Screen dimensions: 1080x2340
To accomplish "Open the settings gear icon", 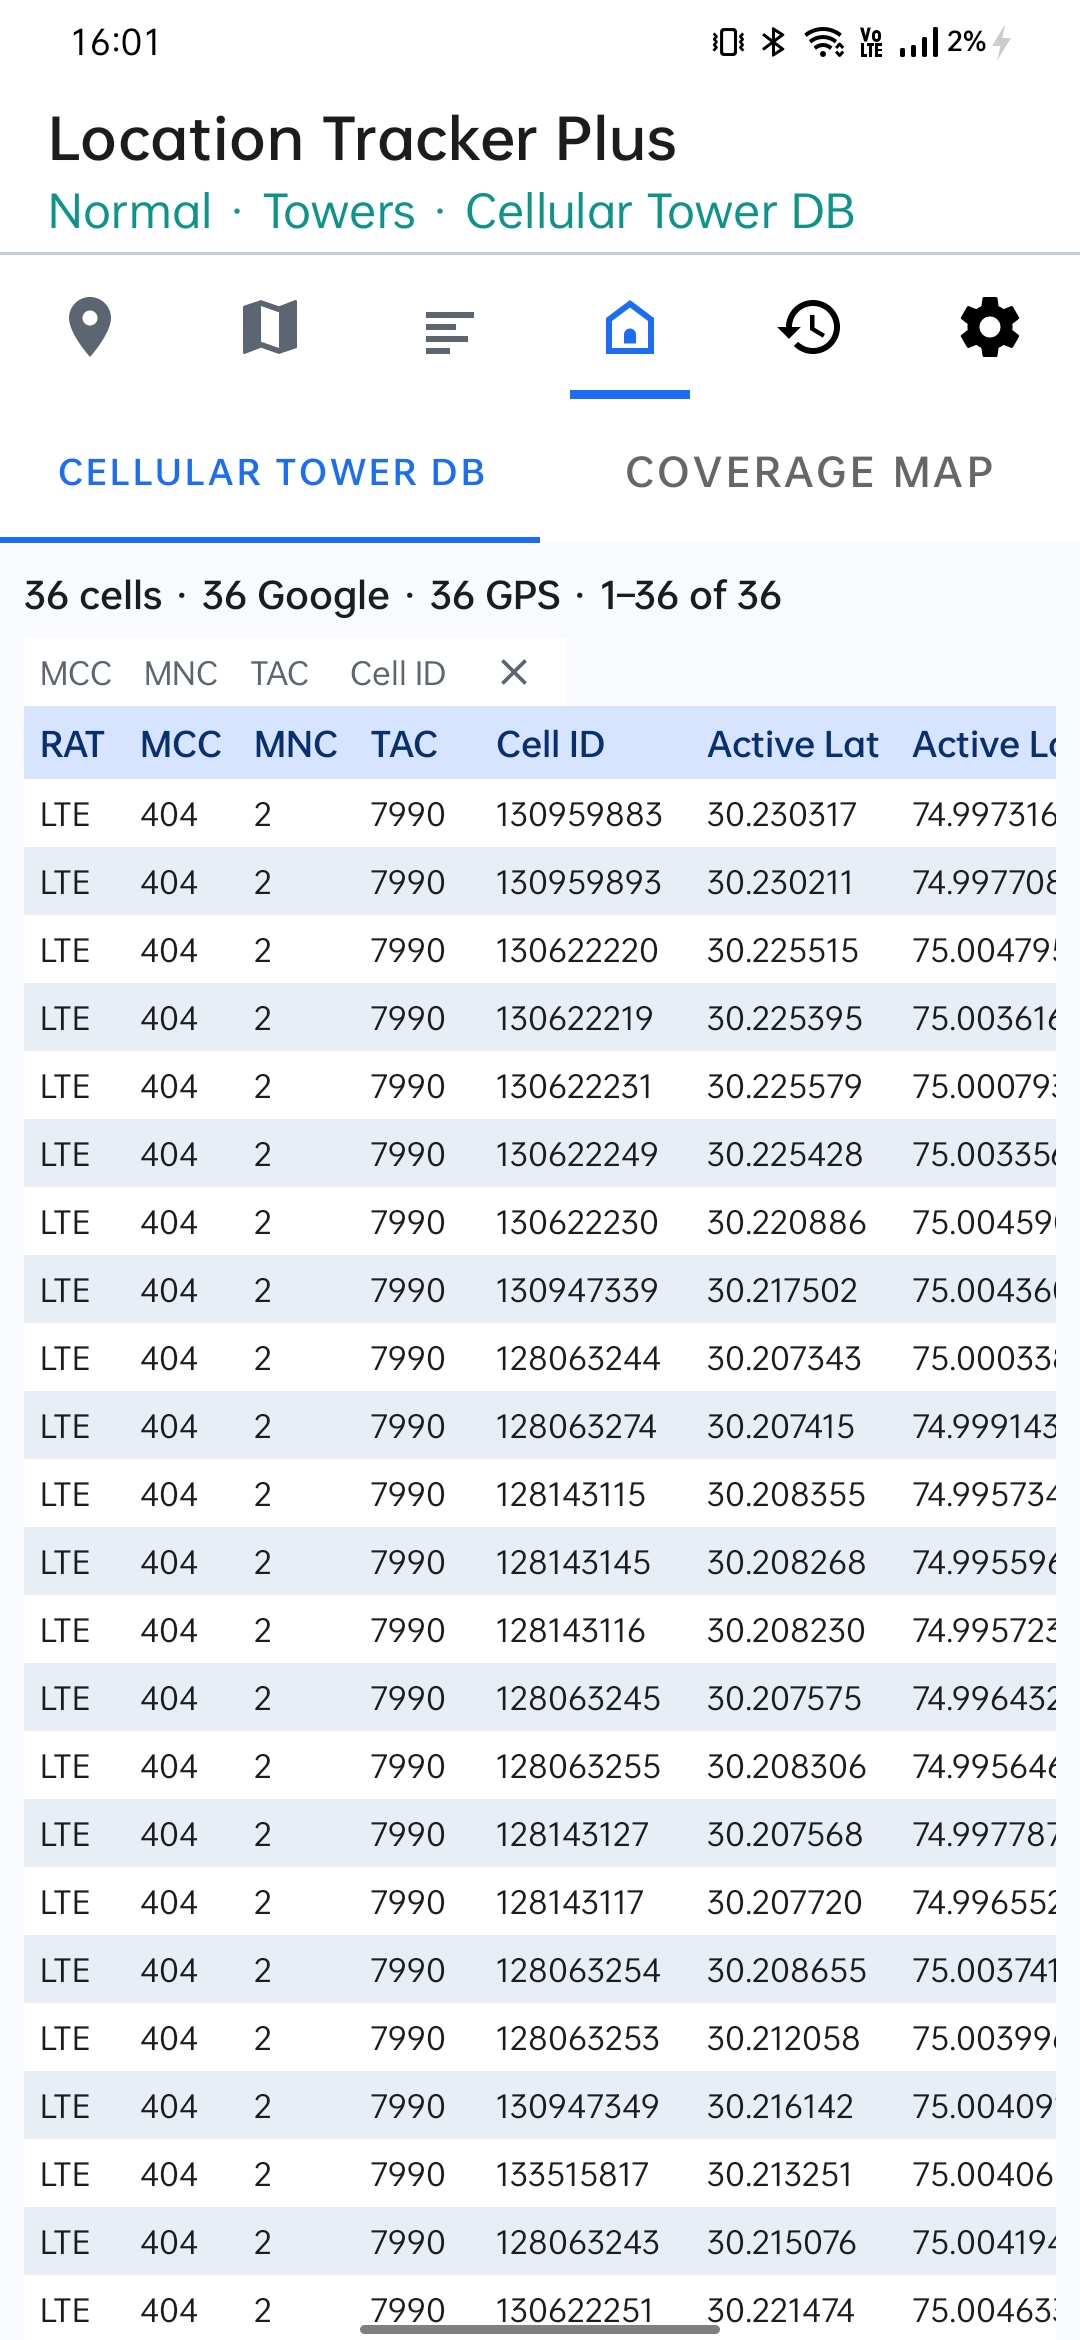I will (990, 327).
